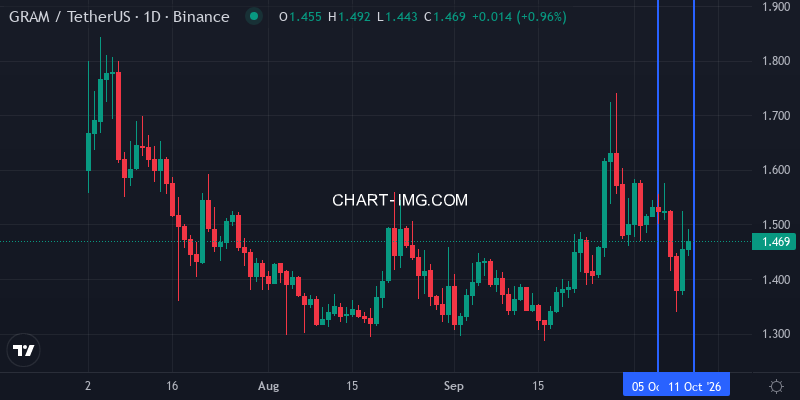
Task: Click the TradingView logo icon
Action: point(23,351)
